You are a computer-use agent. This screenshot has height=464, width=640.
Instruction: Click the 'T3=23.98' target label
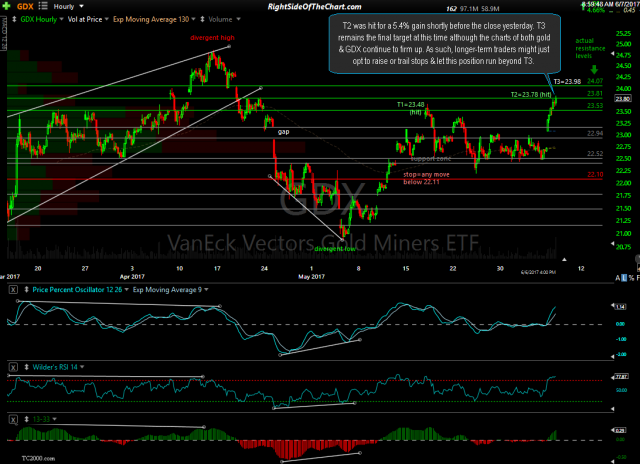click(567, 82)
